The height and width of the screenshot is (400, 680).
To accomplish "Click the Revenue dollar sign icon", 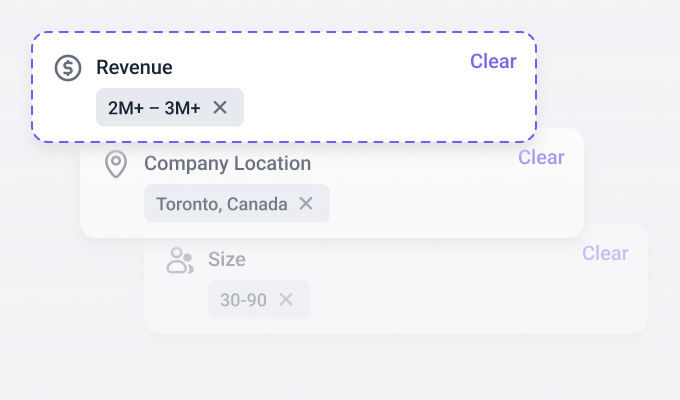I will point(68,68).
